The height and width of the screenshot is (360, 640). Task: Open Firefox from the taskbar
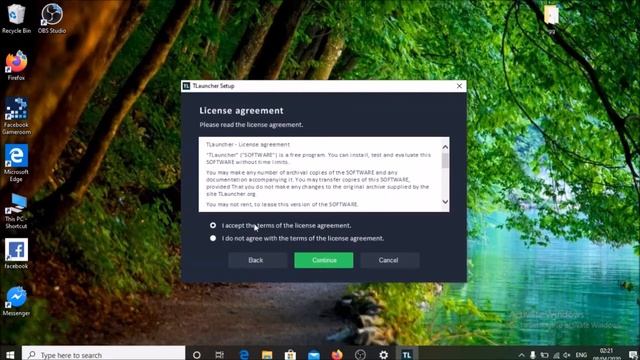tap(337, 355)
